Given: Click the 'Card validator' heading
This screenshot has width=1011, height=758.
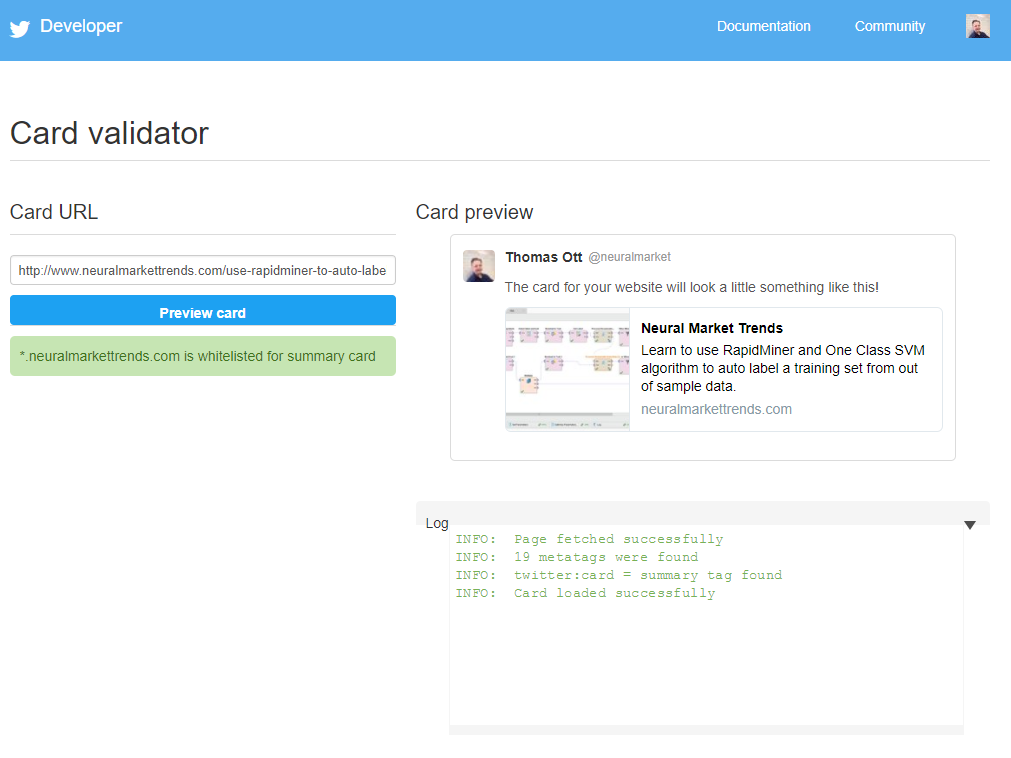Looking at the screenshot, I should click(110, 133).
